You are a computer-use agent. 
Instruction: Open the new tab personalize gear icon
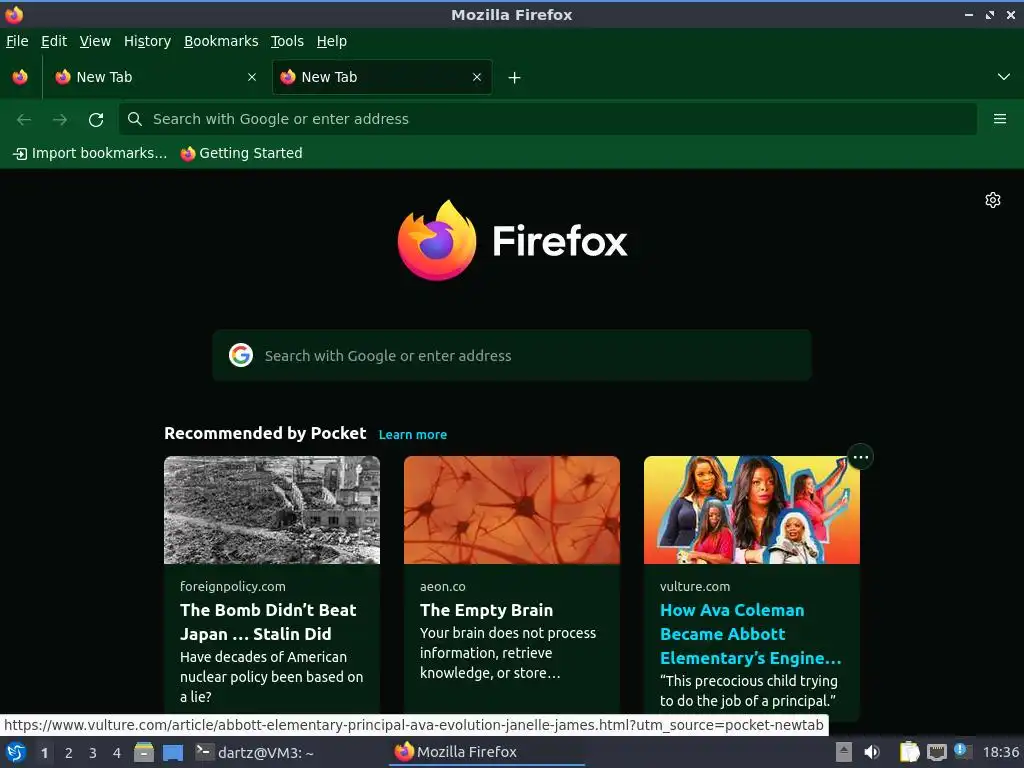(x=993, y=200)
